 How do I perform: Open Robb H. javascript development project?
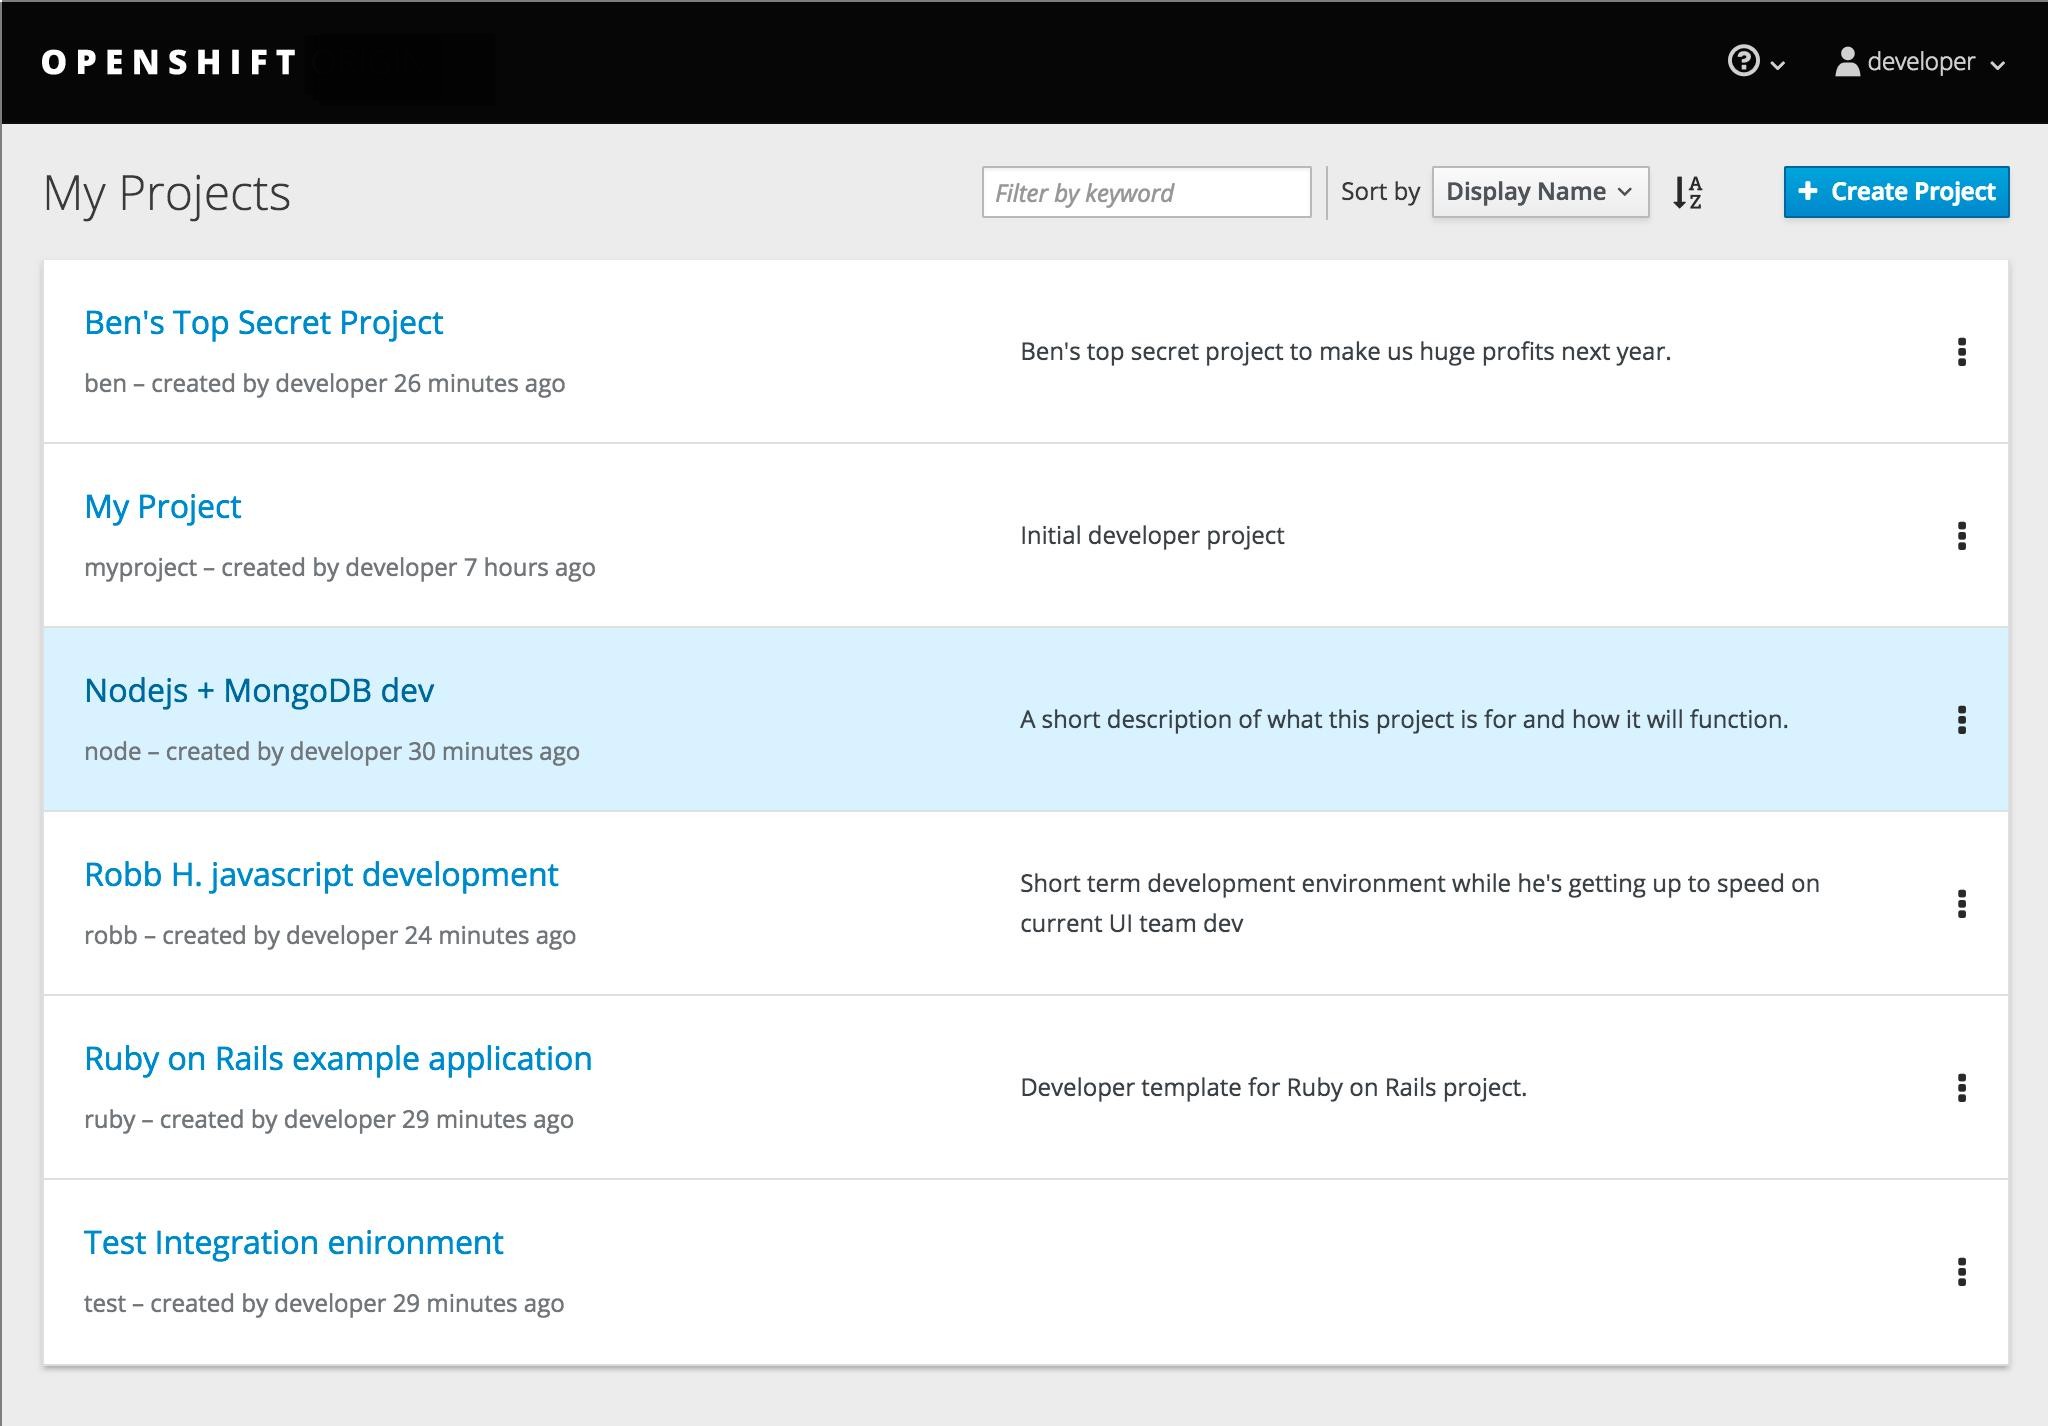point(321,875)
